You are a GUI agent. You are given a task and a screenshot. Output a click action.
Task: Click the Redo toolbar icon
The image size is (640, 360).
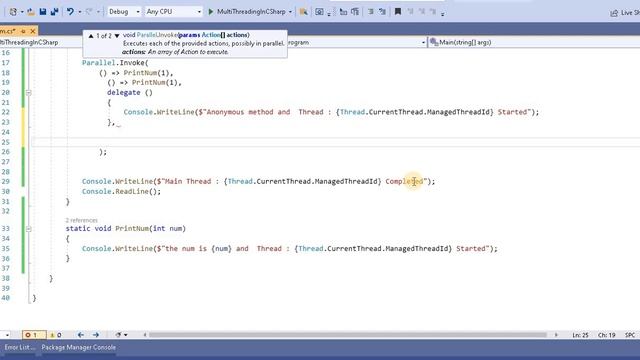tap(89, 12)
